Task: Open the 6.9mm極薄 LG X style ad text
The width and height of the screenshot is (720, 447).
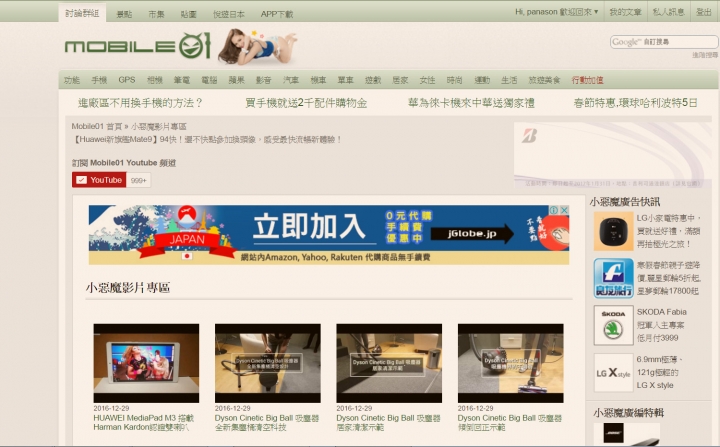Action: [x=659, y=372]
